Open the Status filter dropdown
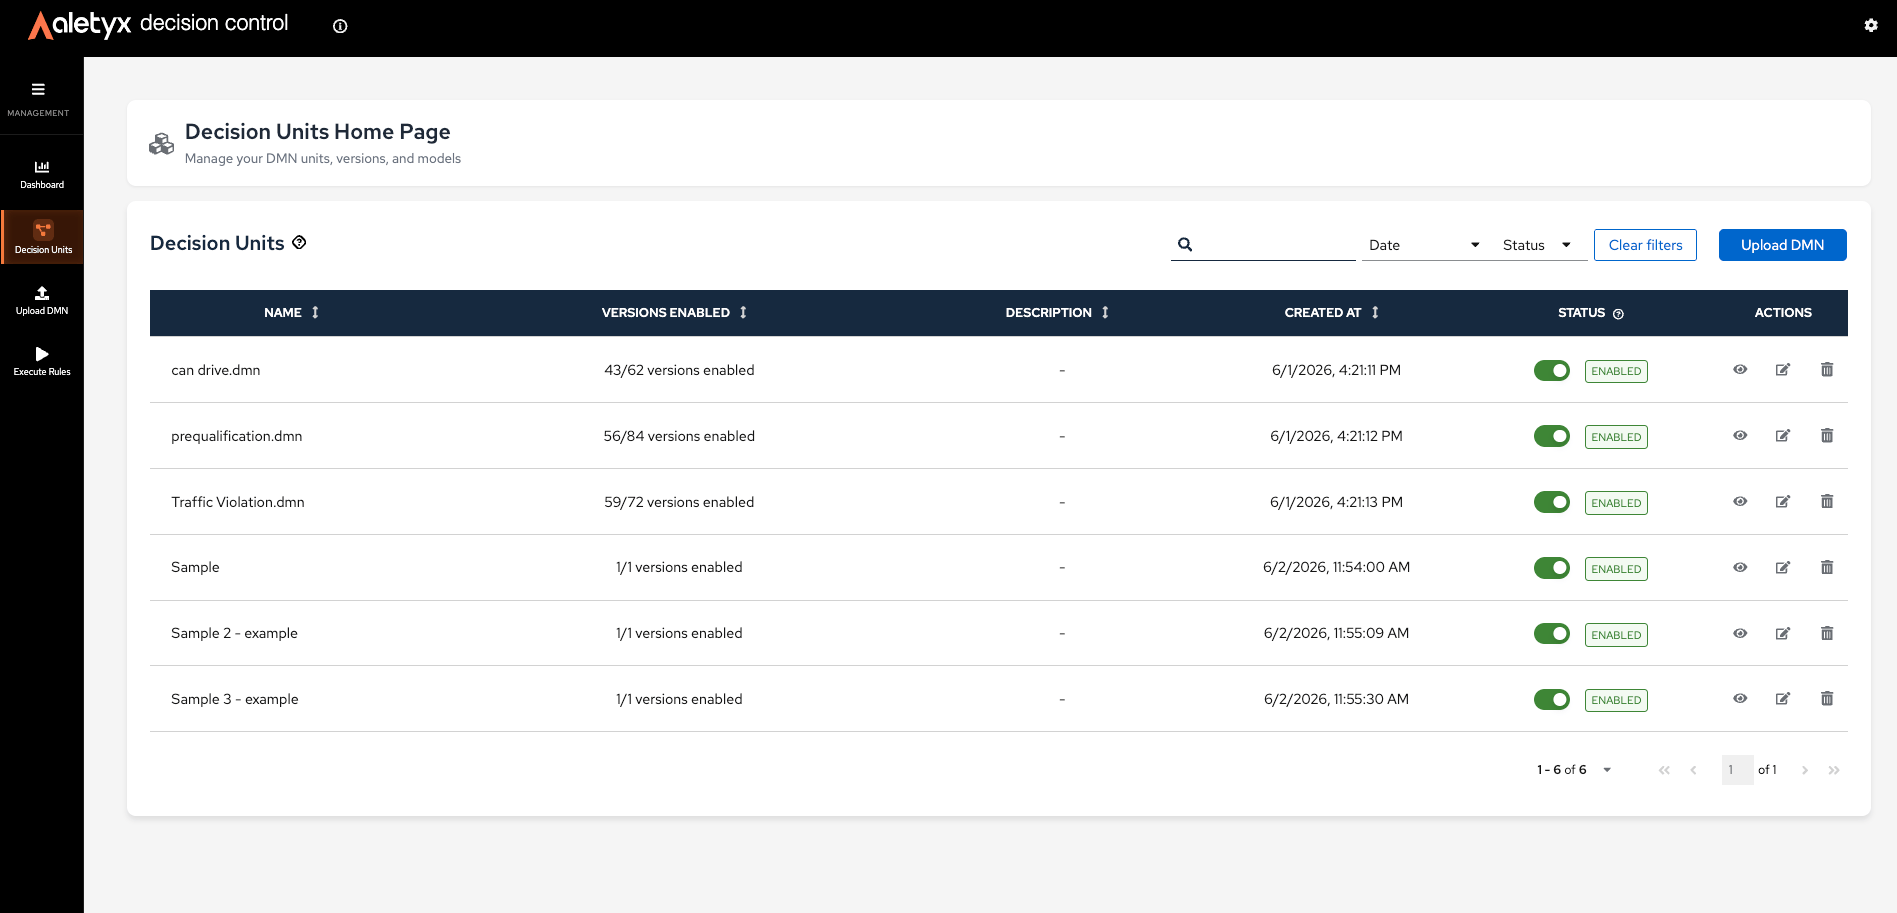This screenshot has height=913, width=1897. coord(1537,245)
